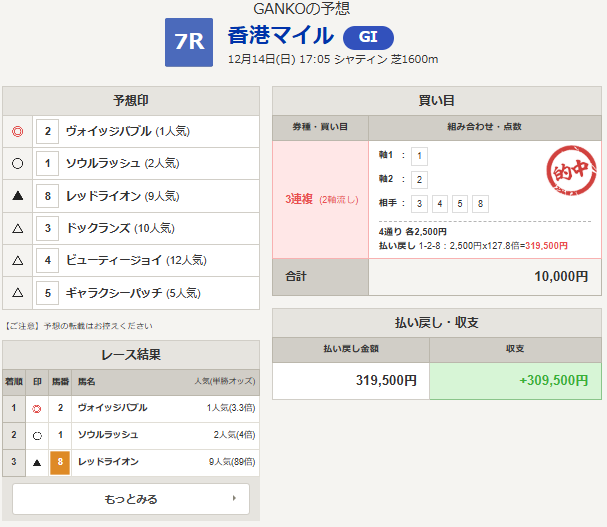
Task: Click the 券種・買い目 column header
Action: 320,127
